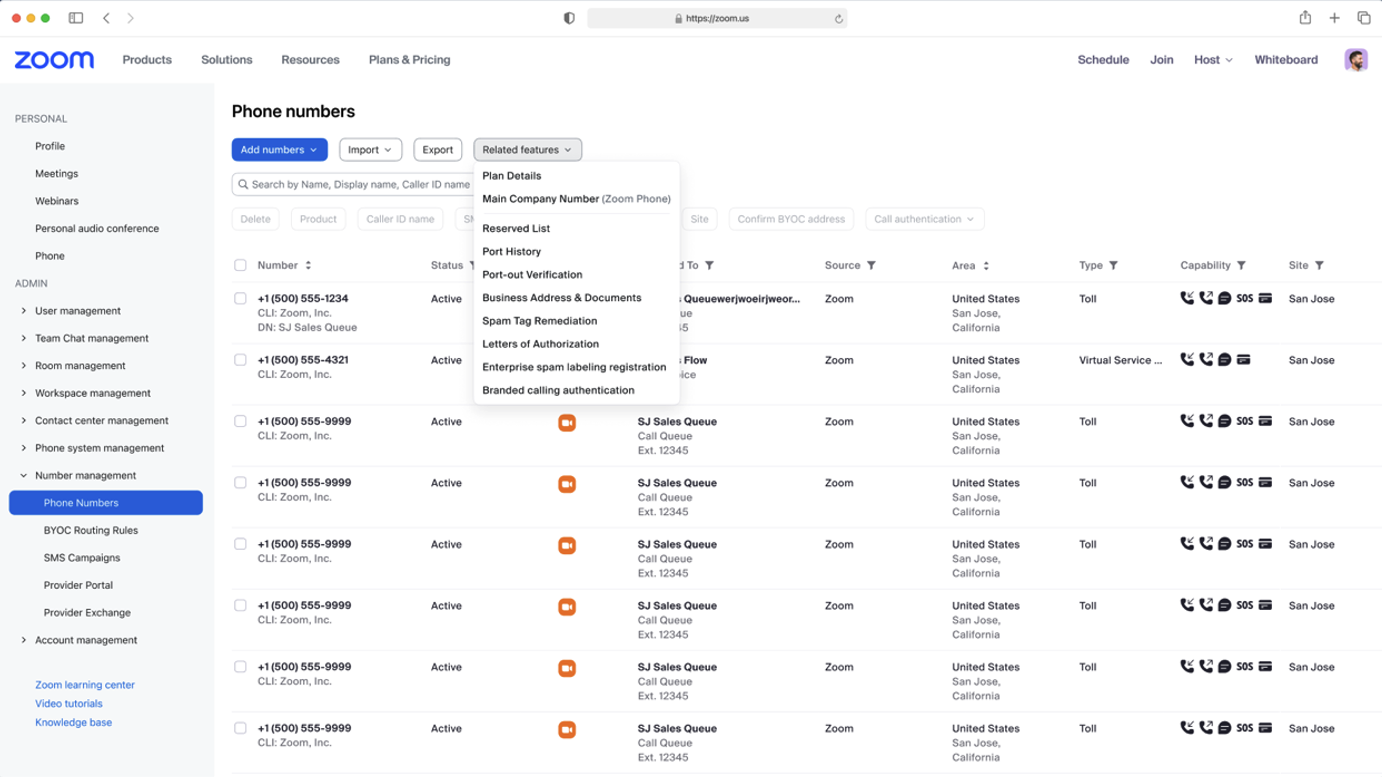This screenshot has height=777, width=1382.
Task: Focus the phone number search field
Action: pyautogui.click(x=354, y=184)
